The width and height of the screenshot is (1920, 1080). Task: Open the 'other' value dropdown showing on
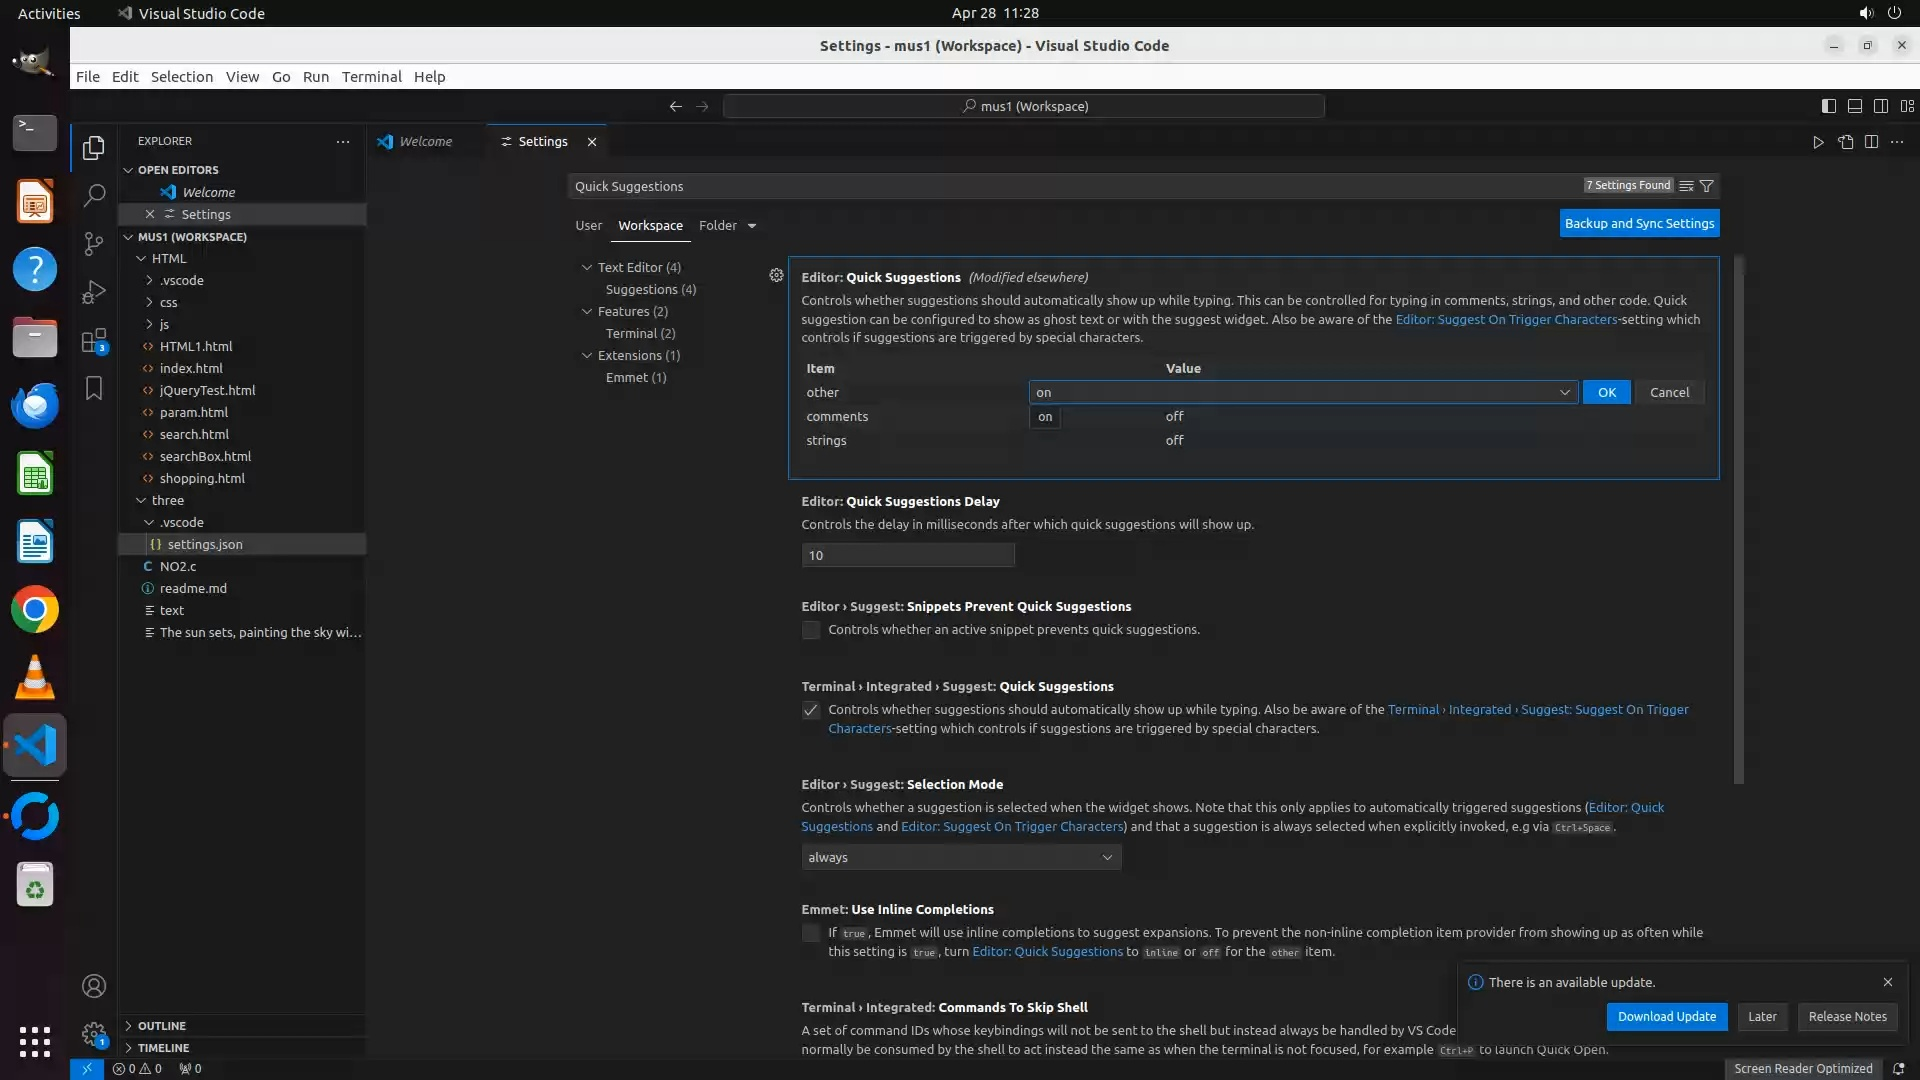[1302, 393]
